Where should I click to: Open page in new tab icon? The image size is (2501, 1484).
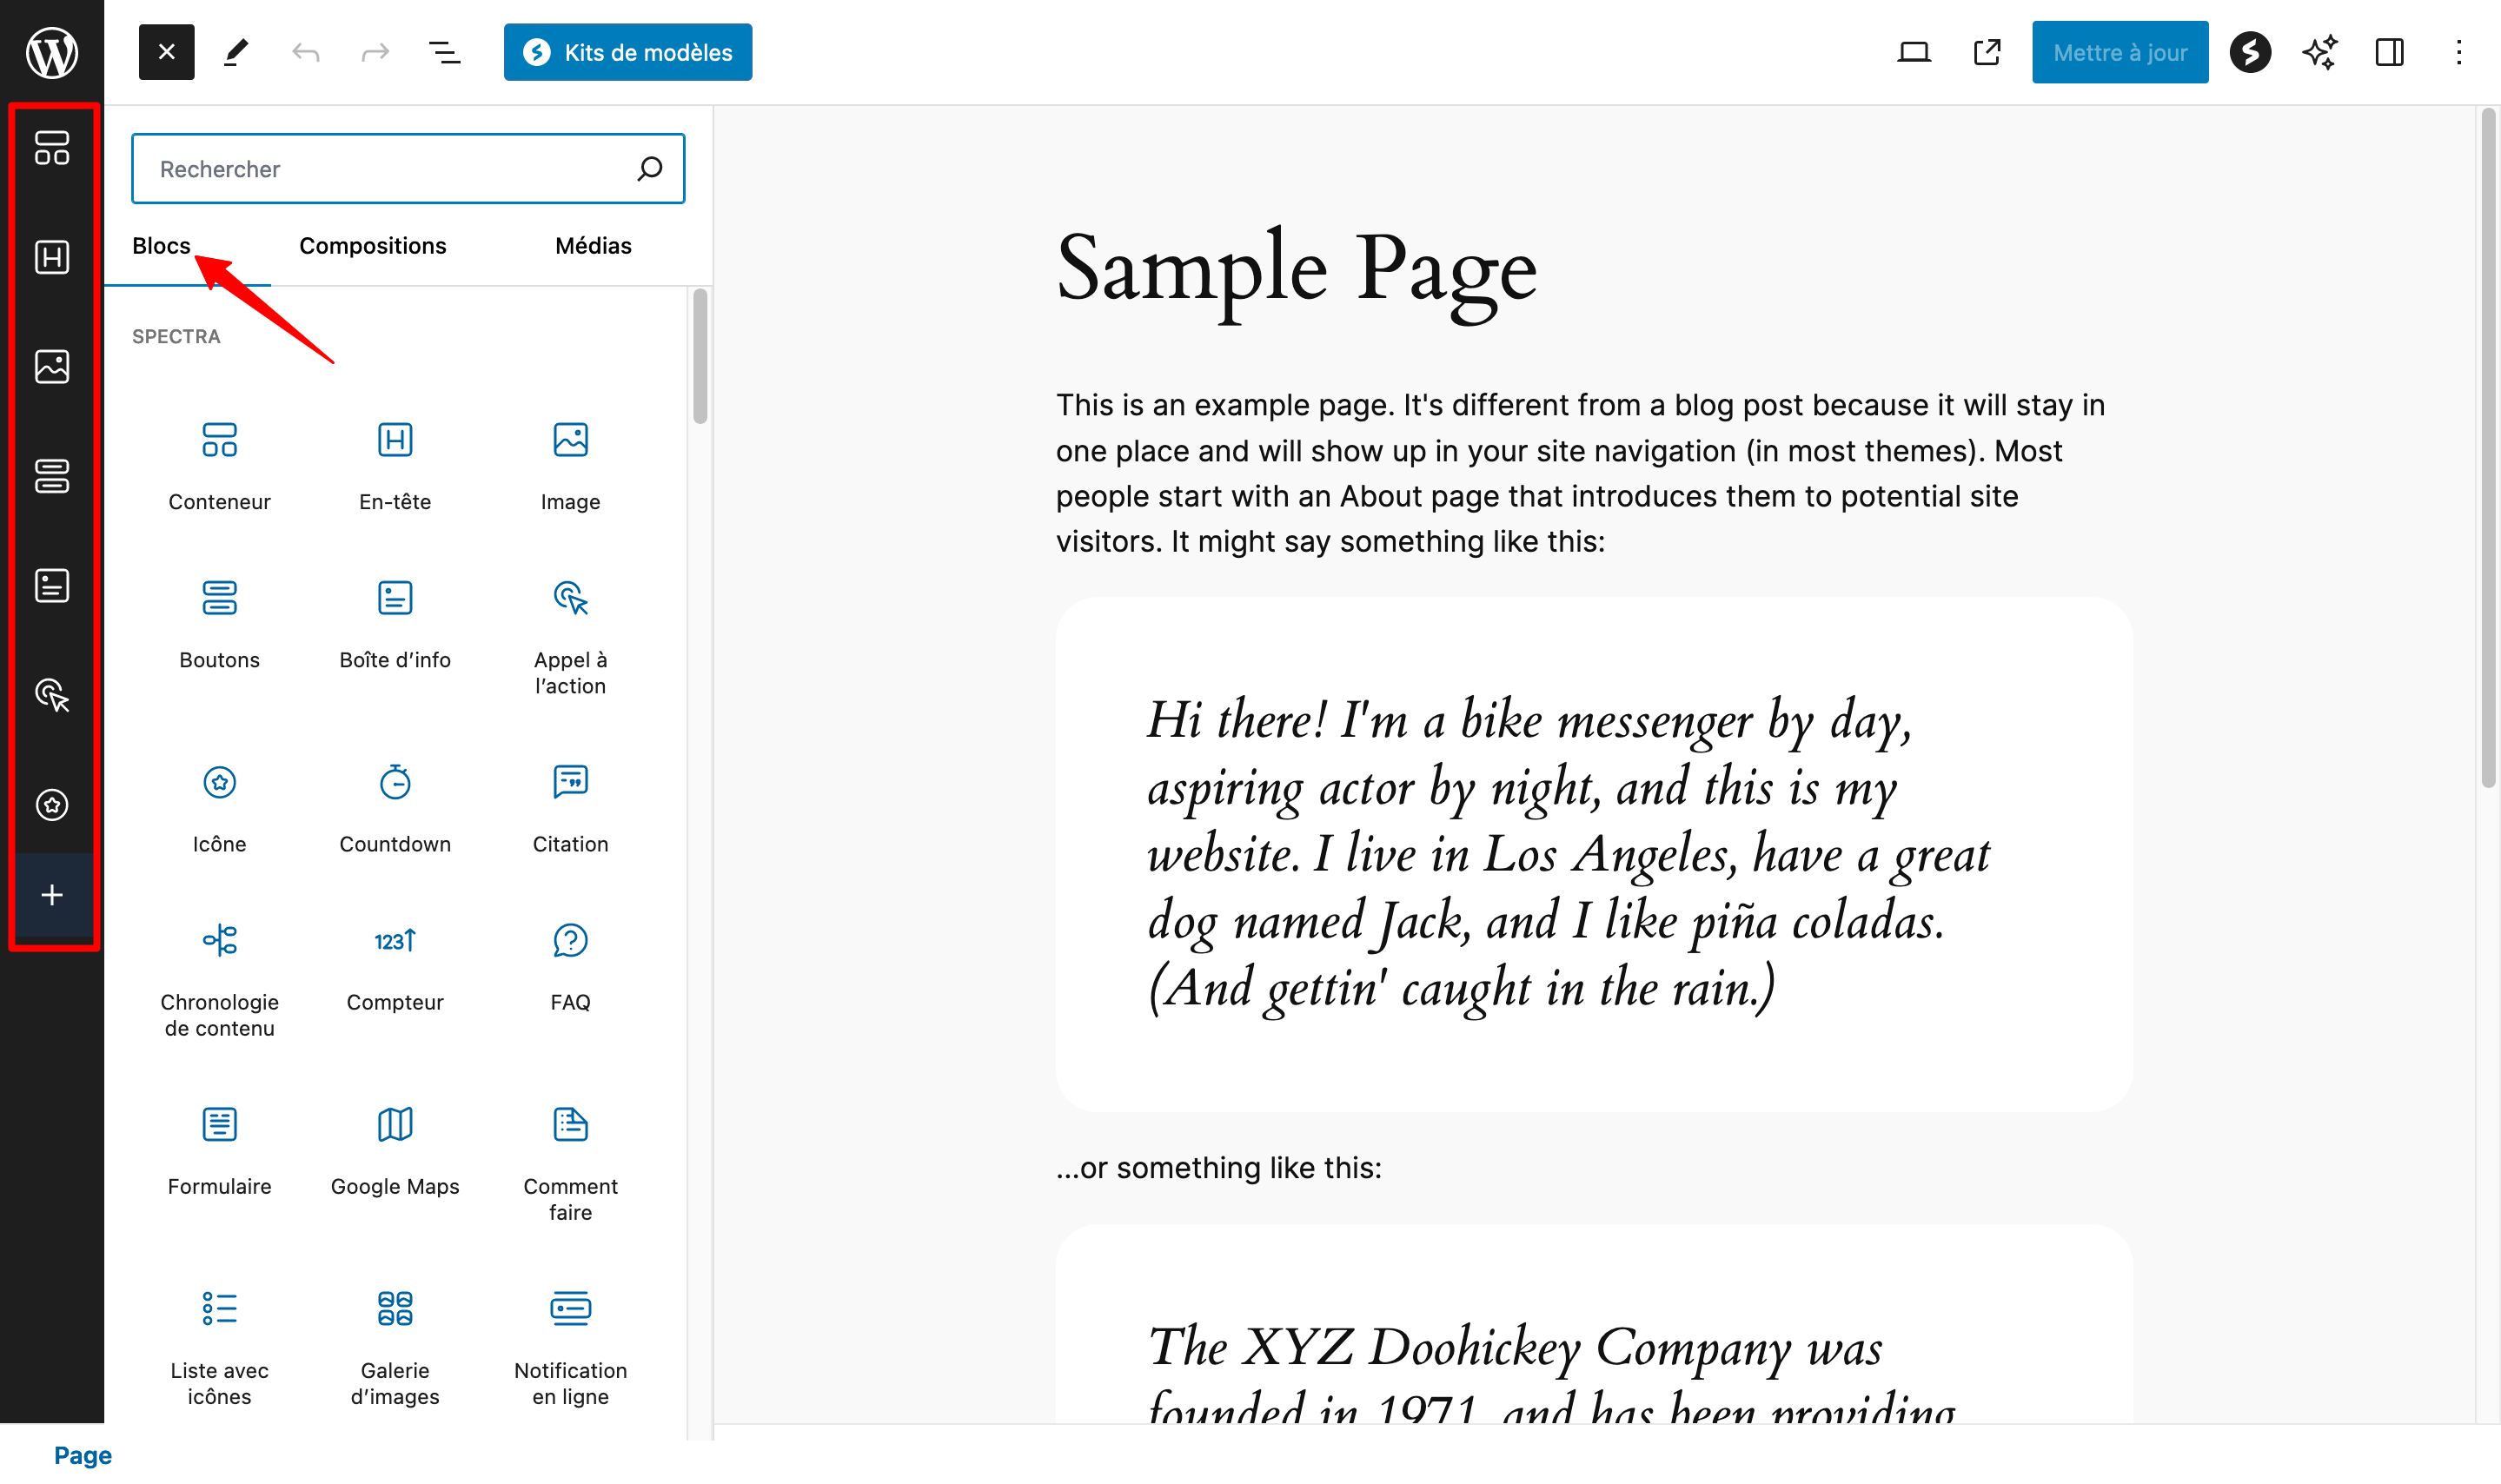tap(1986, 52)
